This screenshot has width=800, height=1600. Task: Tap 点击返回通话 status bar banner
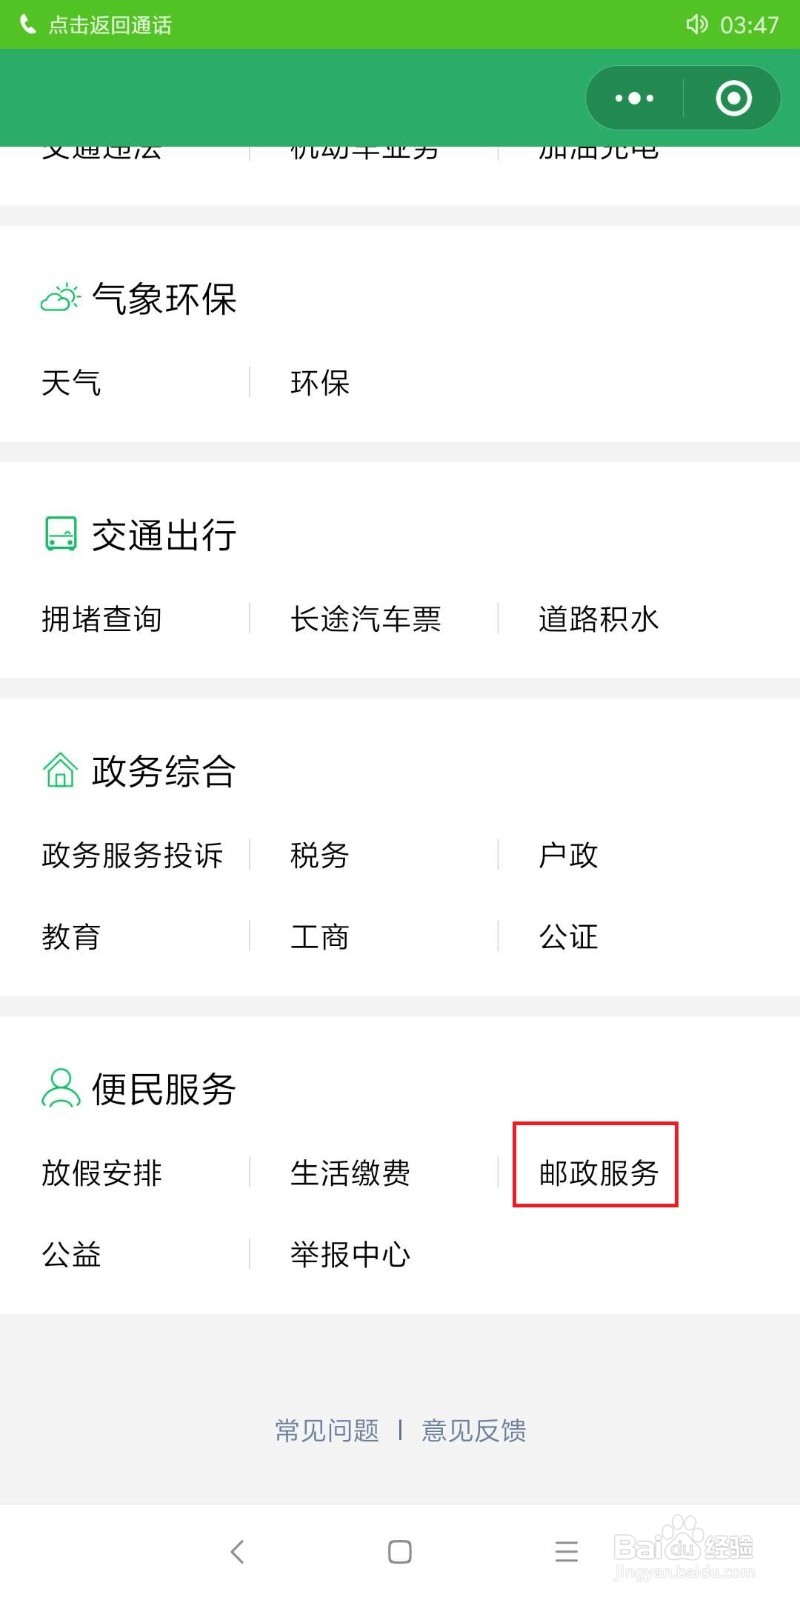(110, 24)
